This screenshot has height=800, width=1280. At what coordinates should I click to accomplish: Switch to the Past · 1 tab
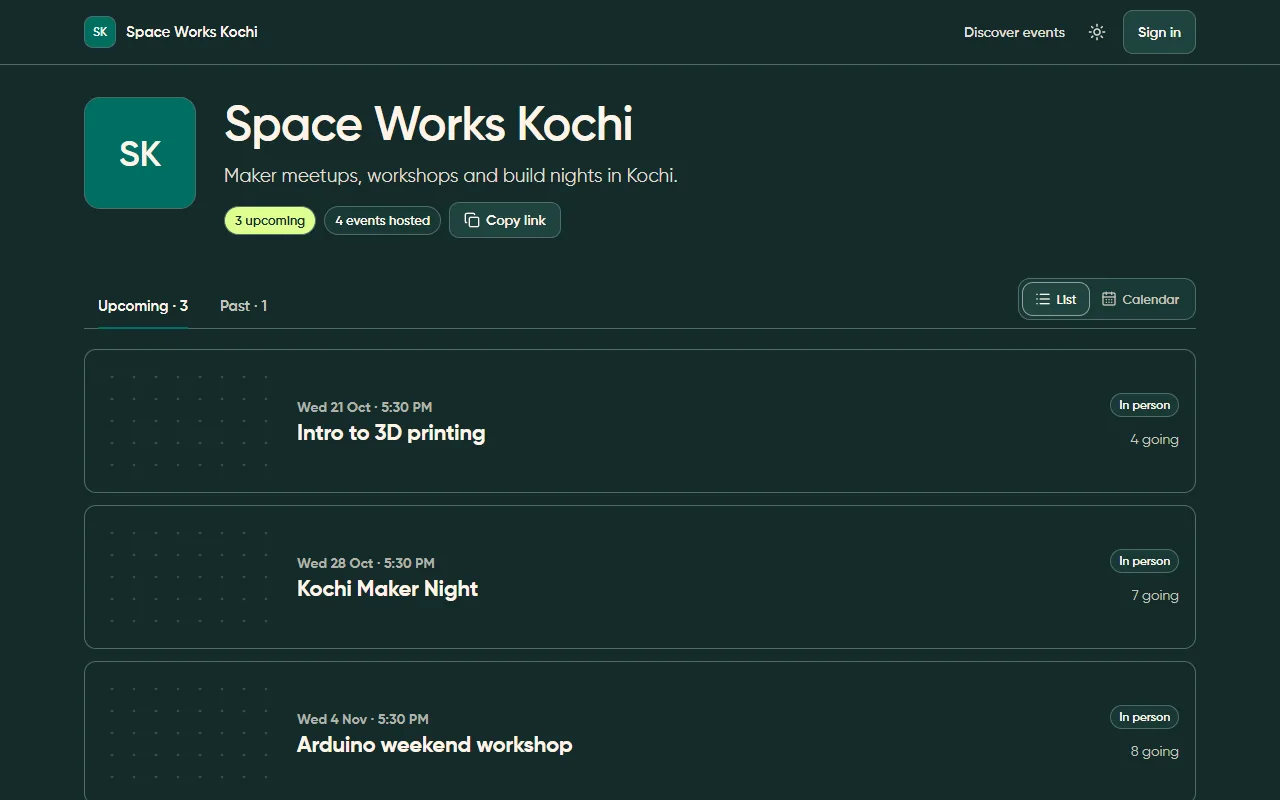243,306
